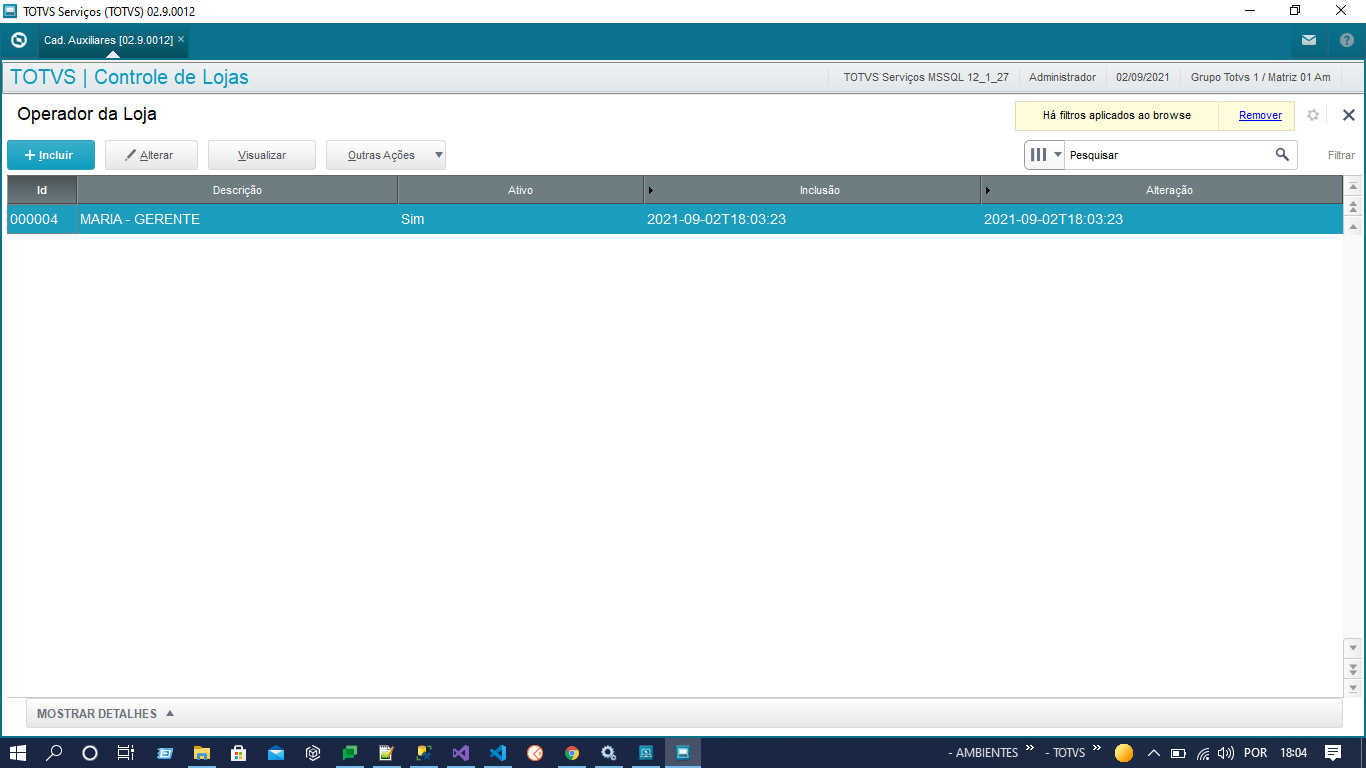Screen dimensions: 1366x768
Task: Jump to last record with bottom scroll arrow
Action: coord(1354,688)
